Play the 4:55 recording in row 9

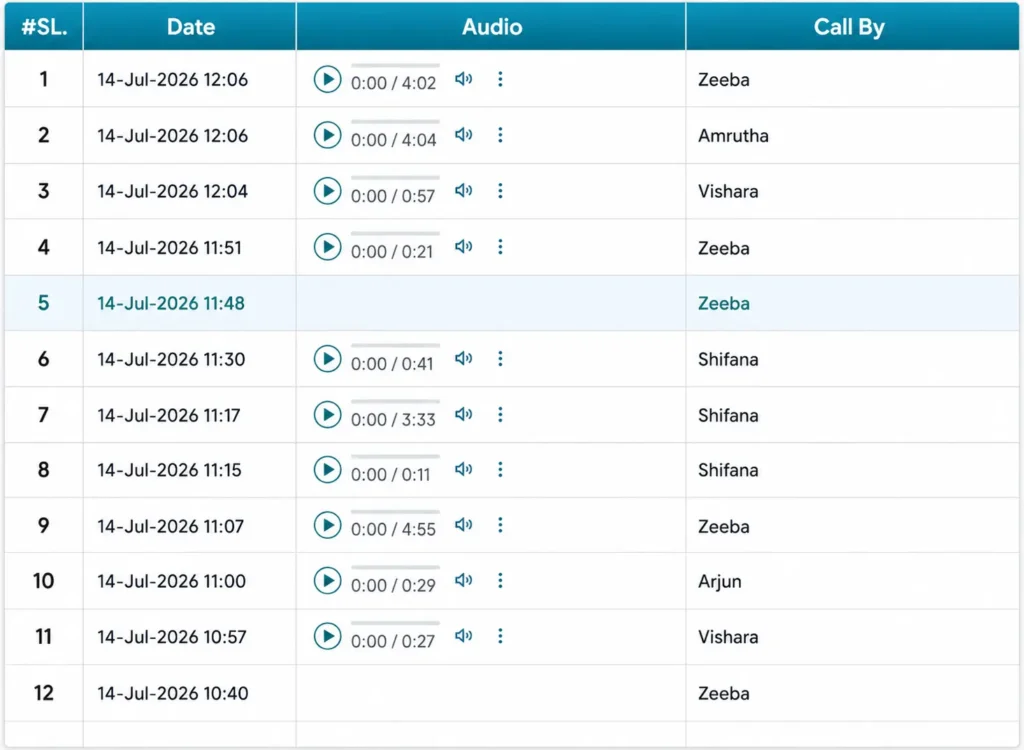tap(327, 525)
